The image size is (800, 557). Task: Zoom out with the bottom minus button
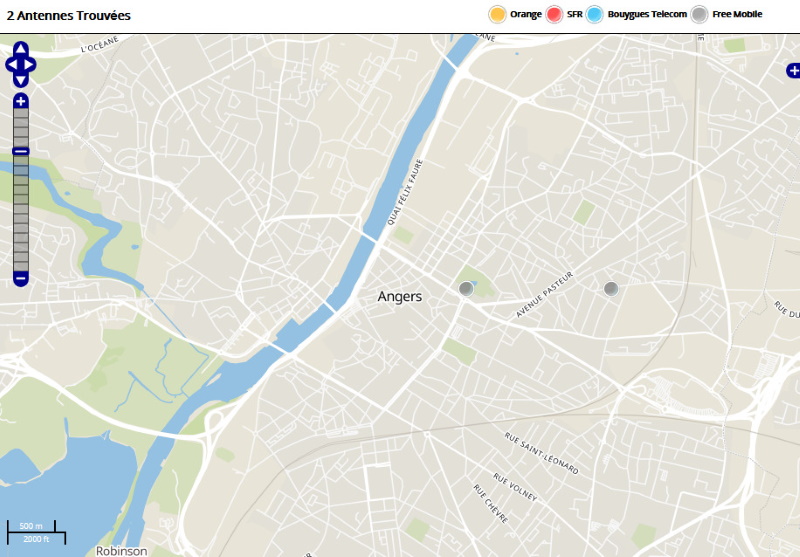pos(21,278)
